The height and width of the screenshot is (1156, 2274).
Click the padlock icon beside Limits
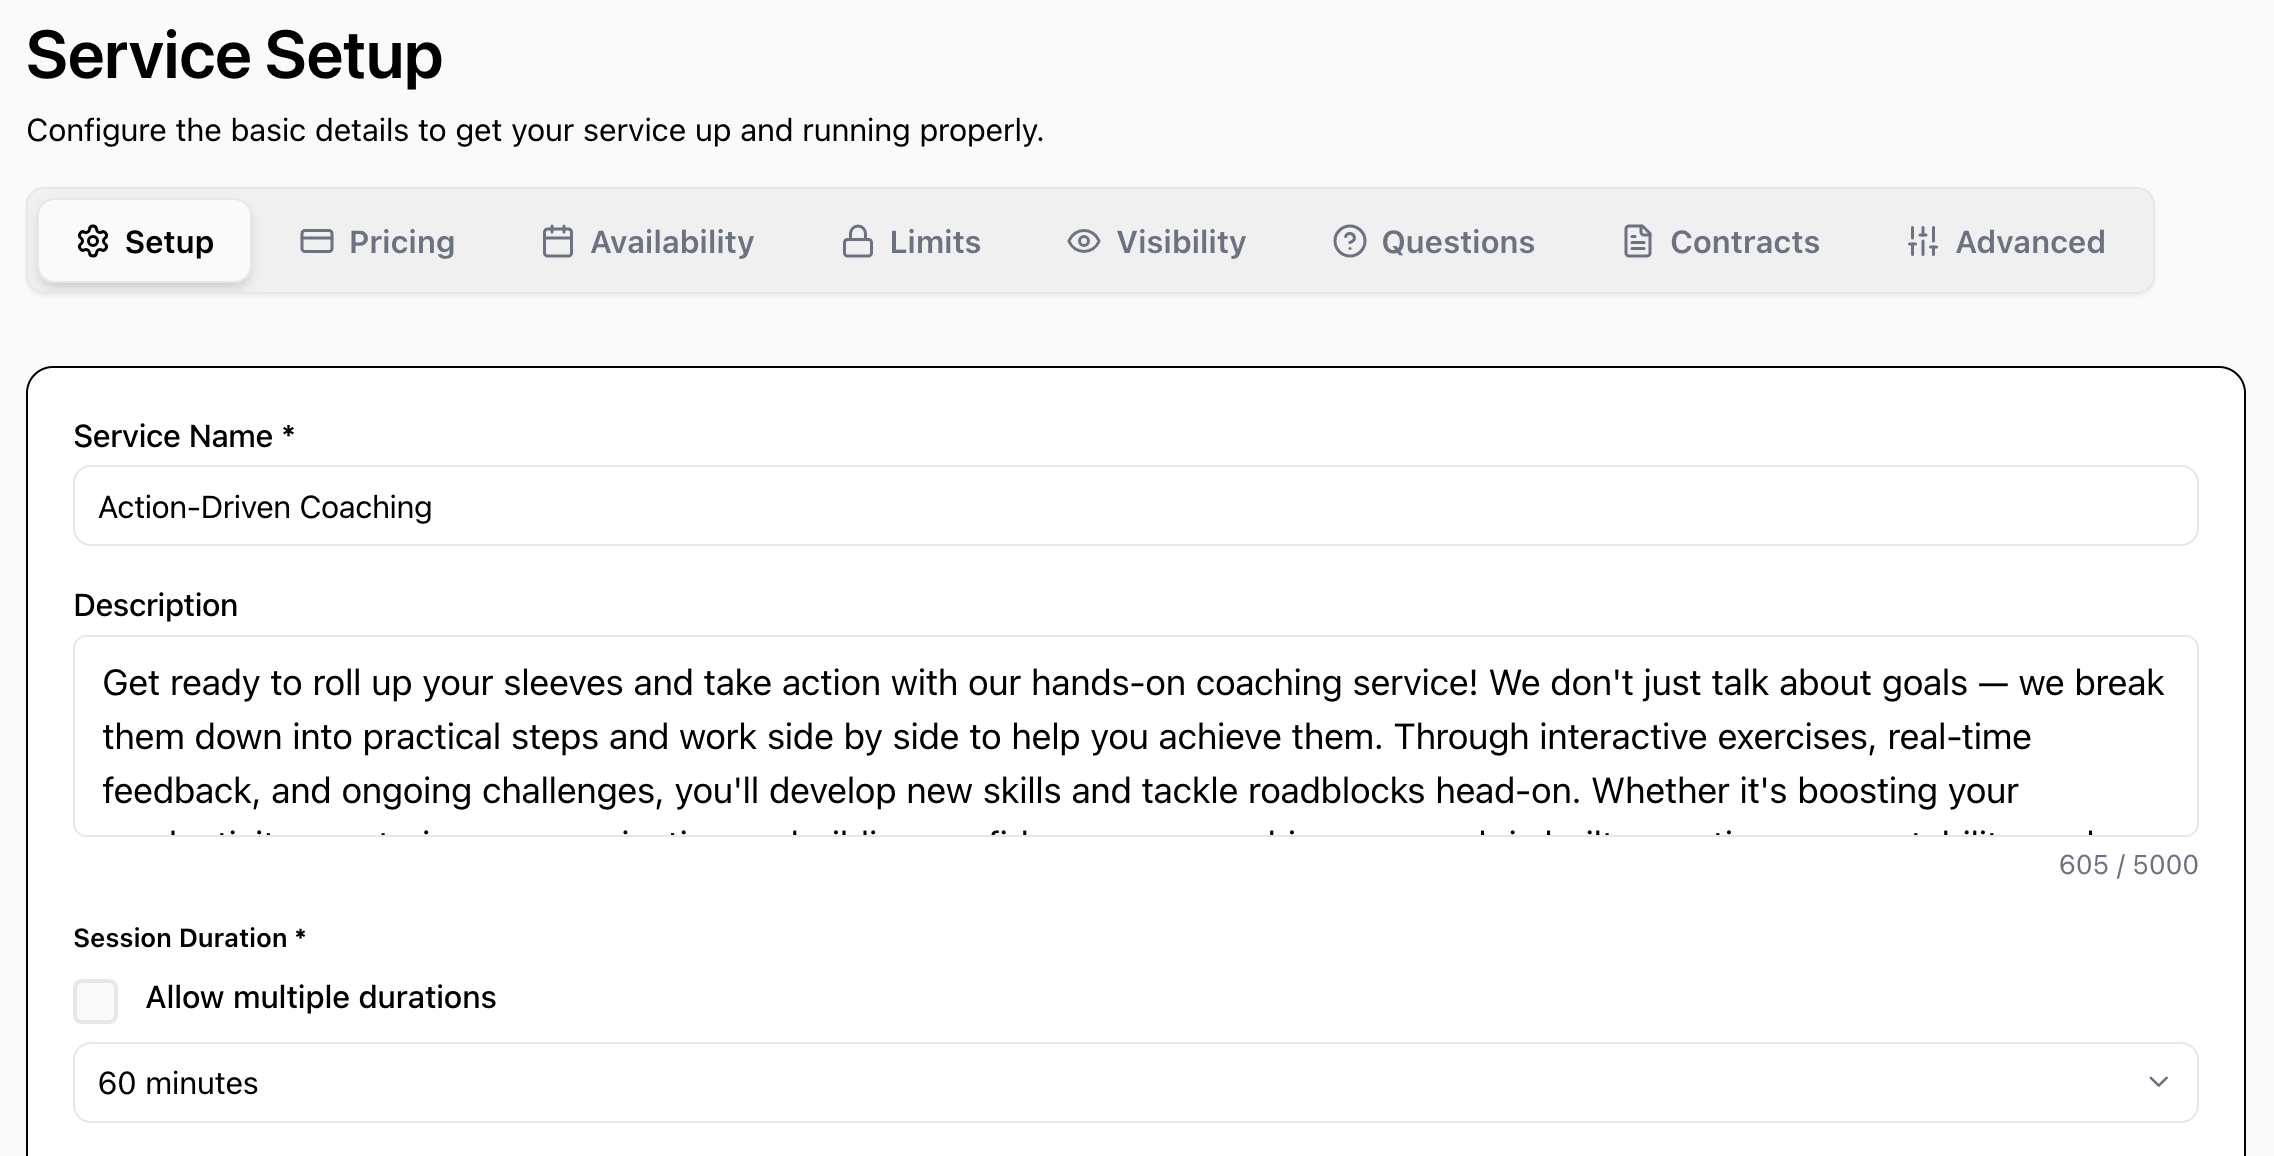[857, 241]
